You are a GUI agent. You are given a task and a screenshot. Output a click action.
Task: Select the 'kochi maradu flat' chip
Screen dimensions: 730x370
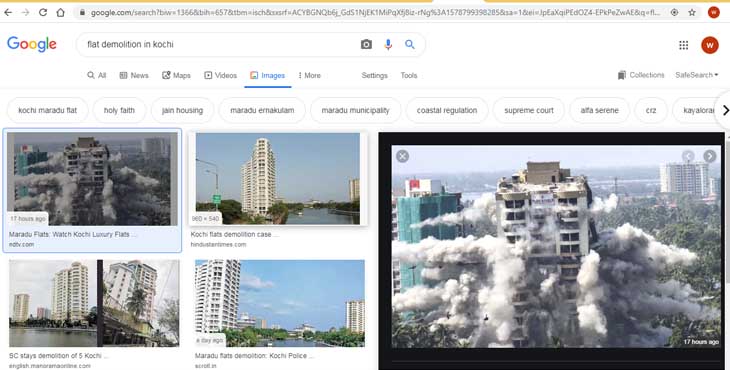(x=47, y=110)
